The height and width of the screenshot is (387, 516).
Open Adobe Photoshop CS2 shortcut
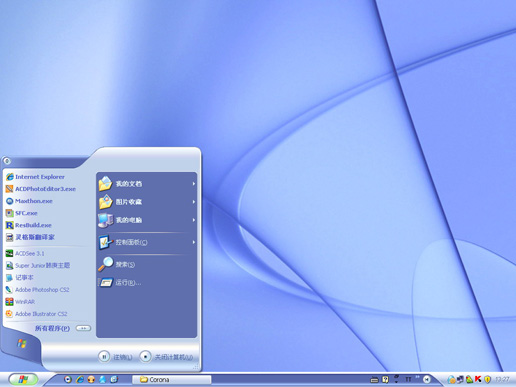[x=37, y=290]
